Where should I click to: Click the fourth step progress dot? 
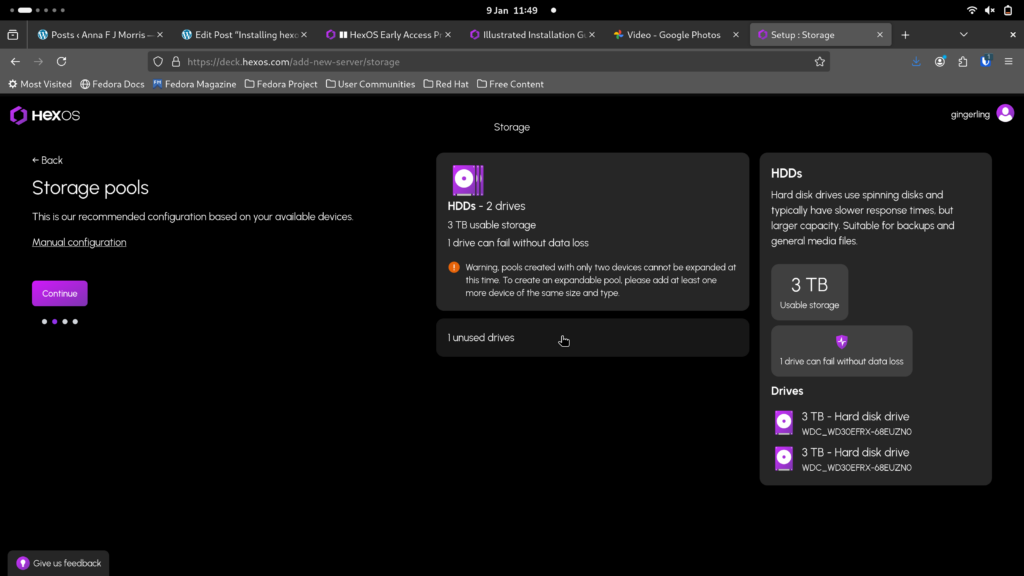coord(75,321)
